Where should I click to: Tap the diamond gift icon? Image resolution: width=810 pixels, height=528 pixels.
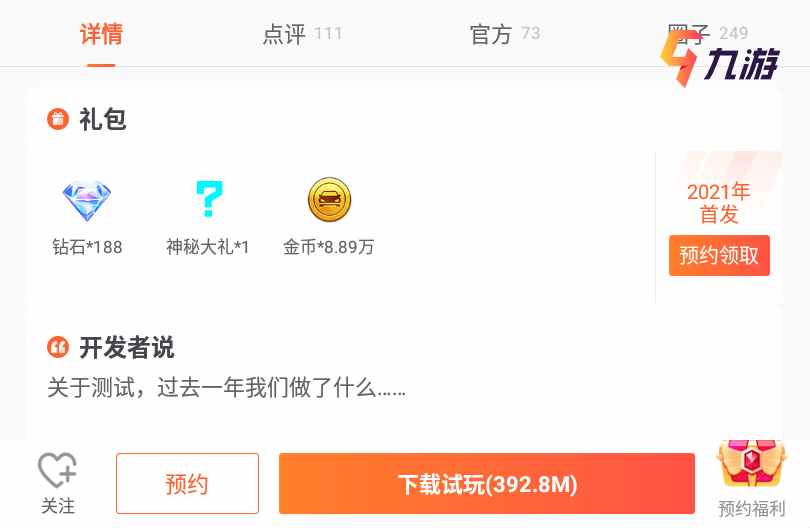[87, 201]
